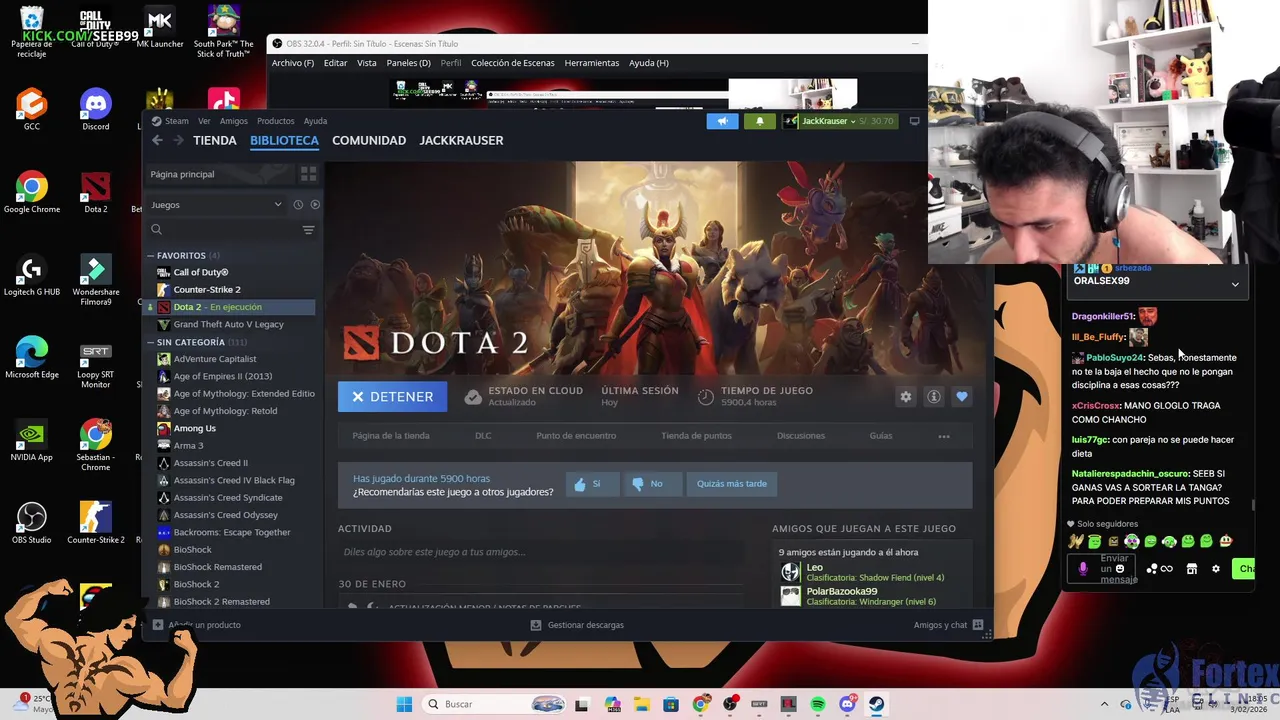Open Página de la tienda link
Image resolution: width=1280 pixels, height=720 pixels.
coord(391,436)
